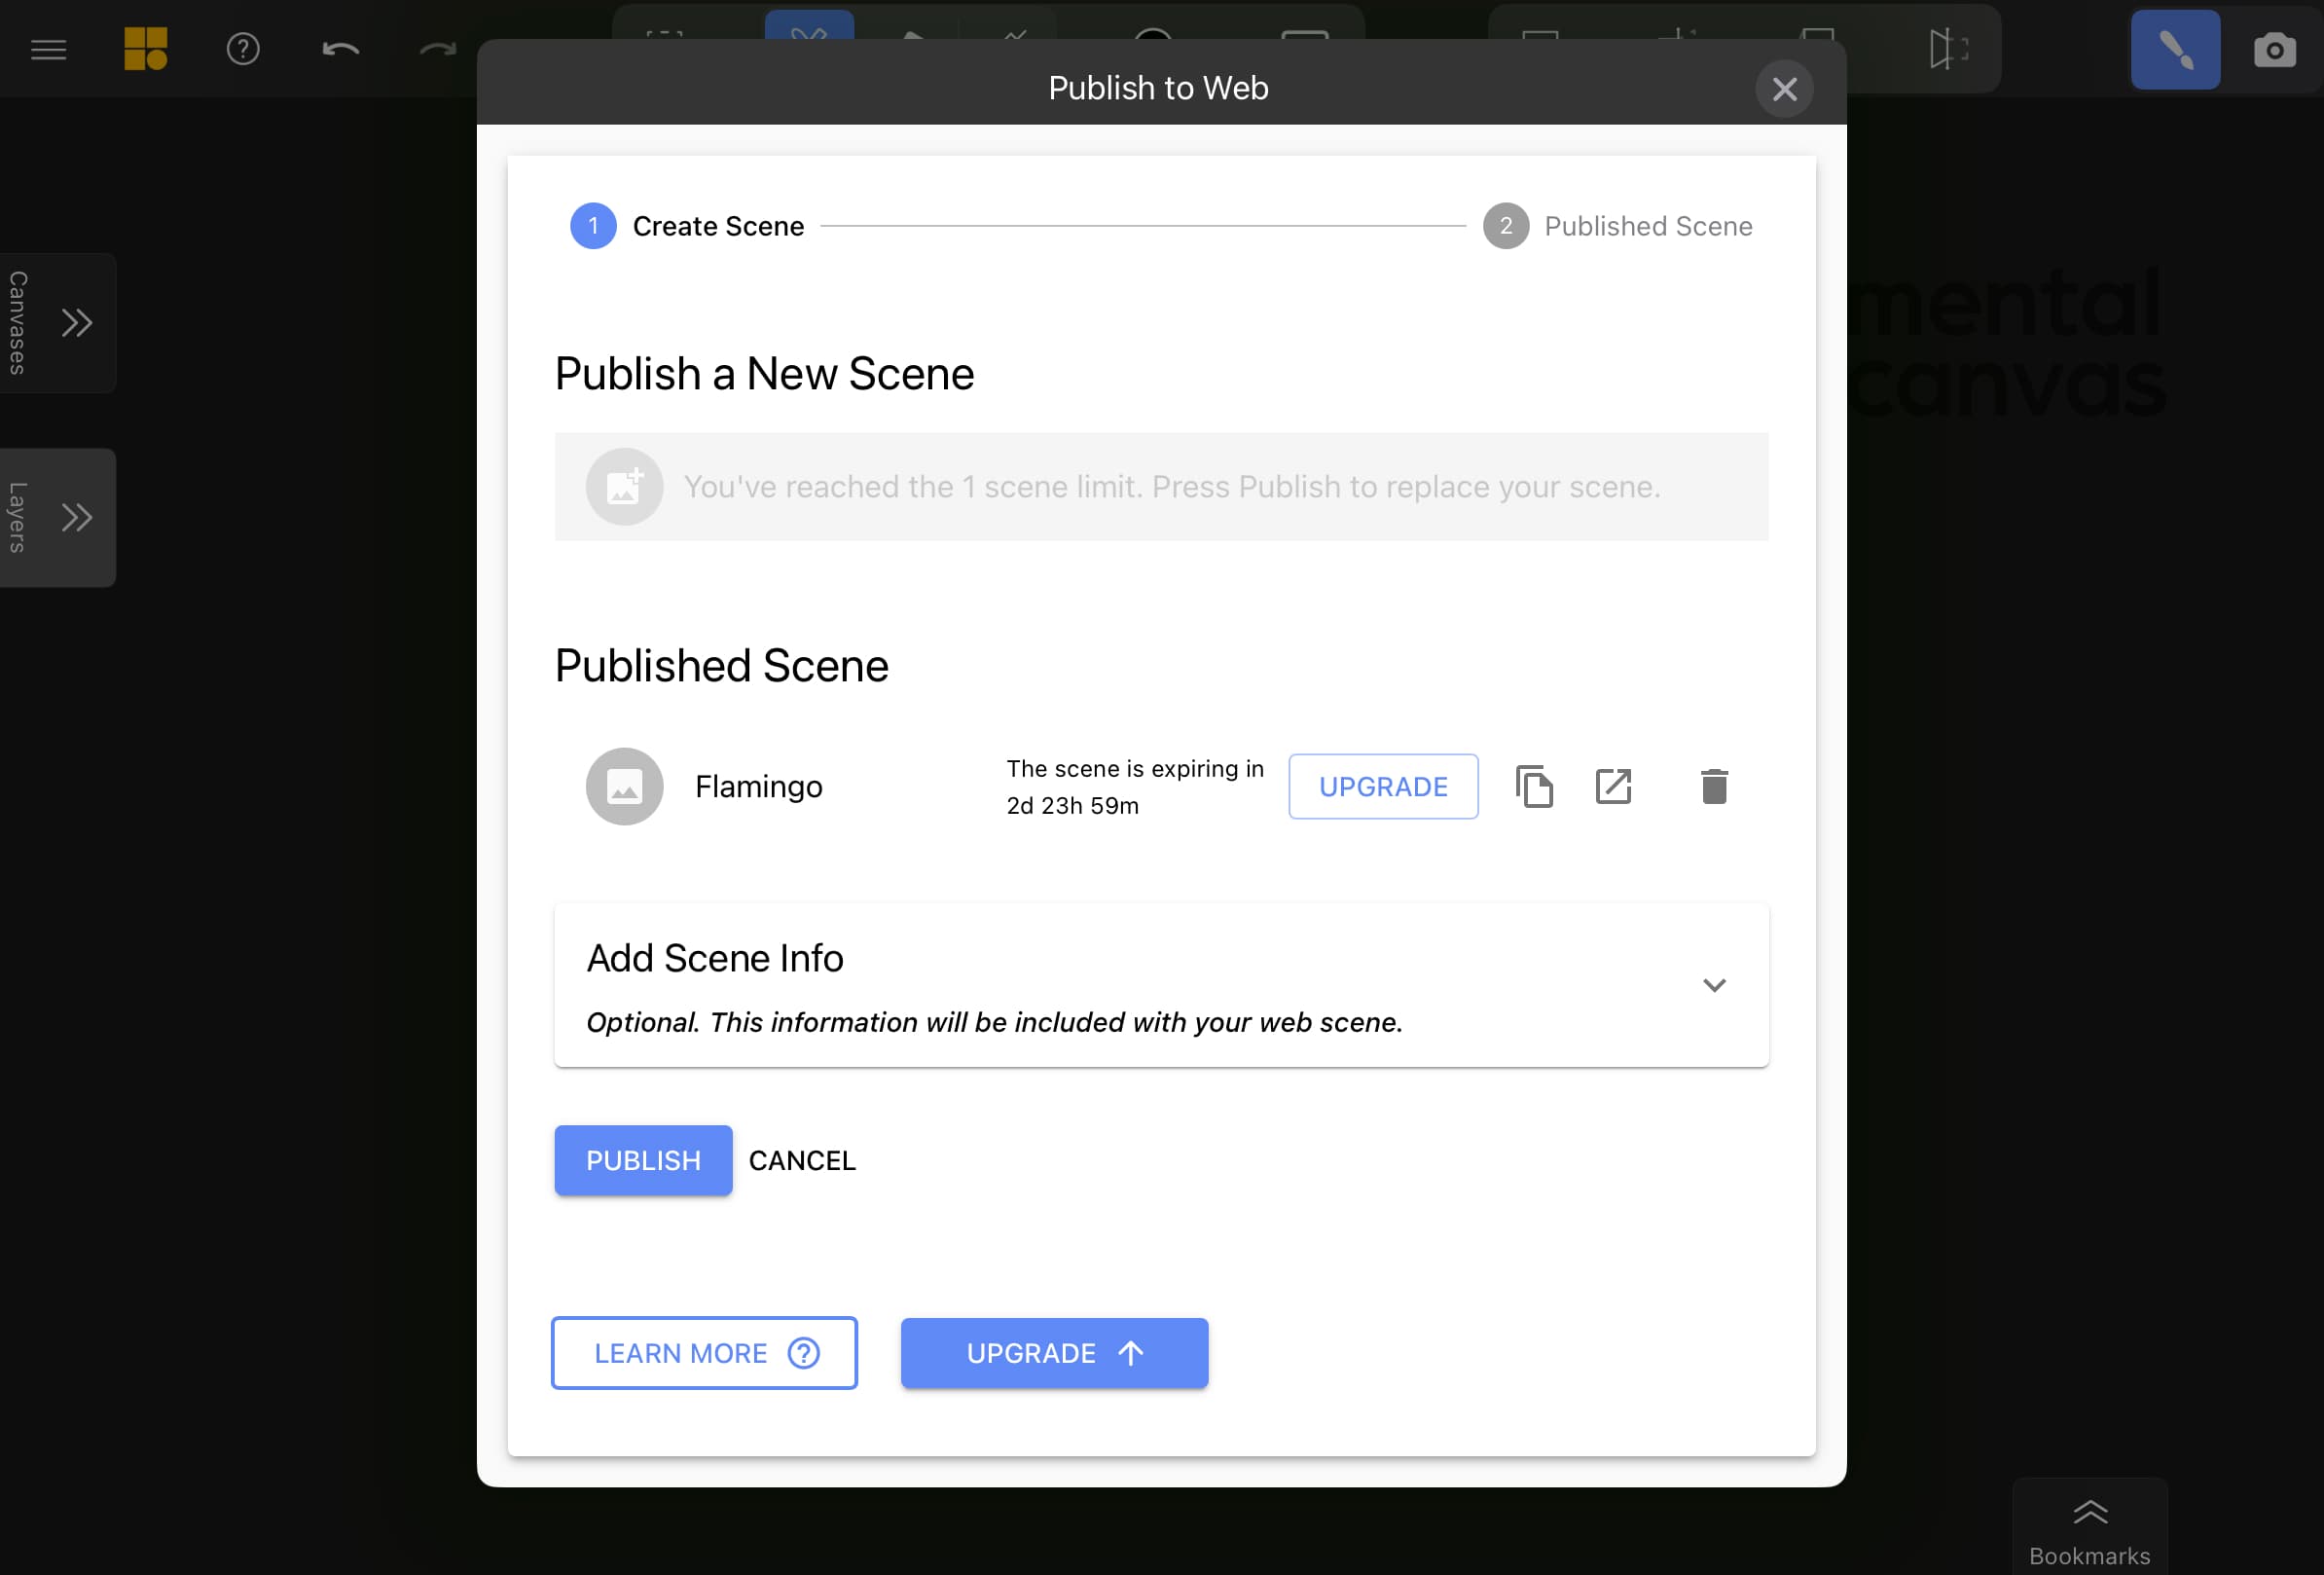Click the PUBLISH button
The width and height of the screenshot is (2324, 1575).
(643, 1160)
